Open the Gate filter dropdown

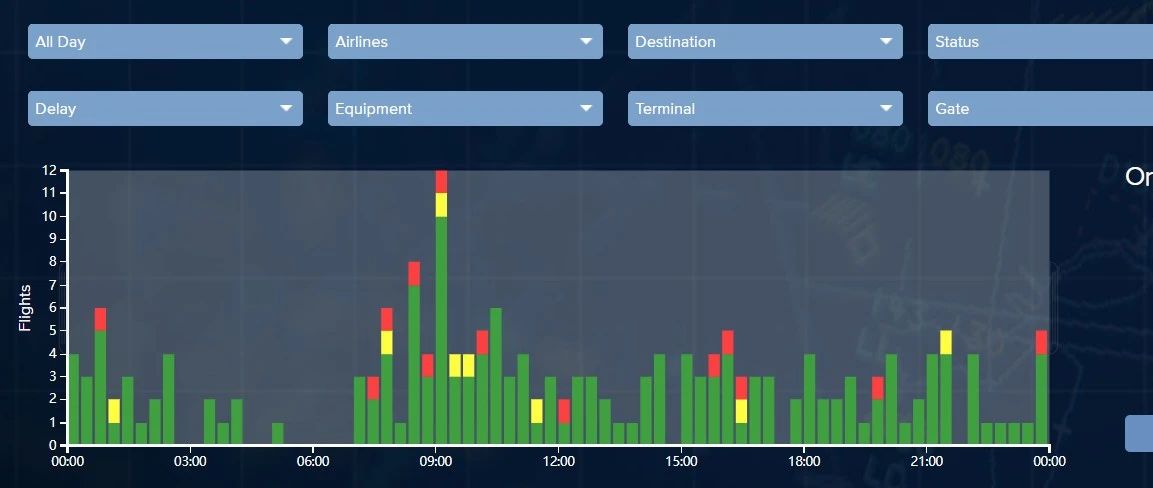point(1040,108)
